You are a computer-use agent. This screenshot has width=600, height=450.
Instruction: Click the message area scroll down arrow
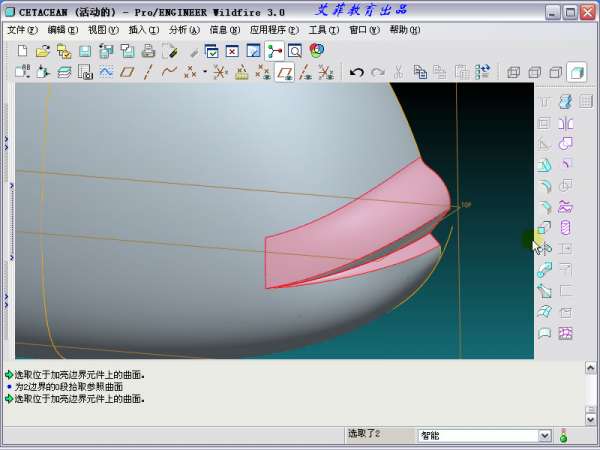point(590,419)
